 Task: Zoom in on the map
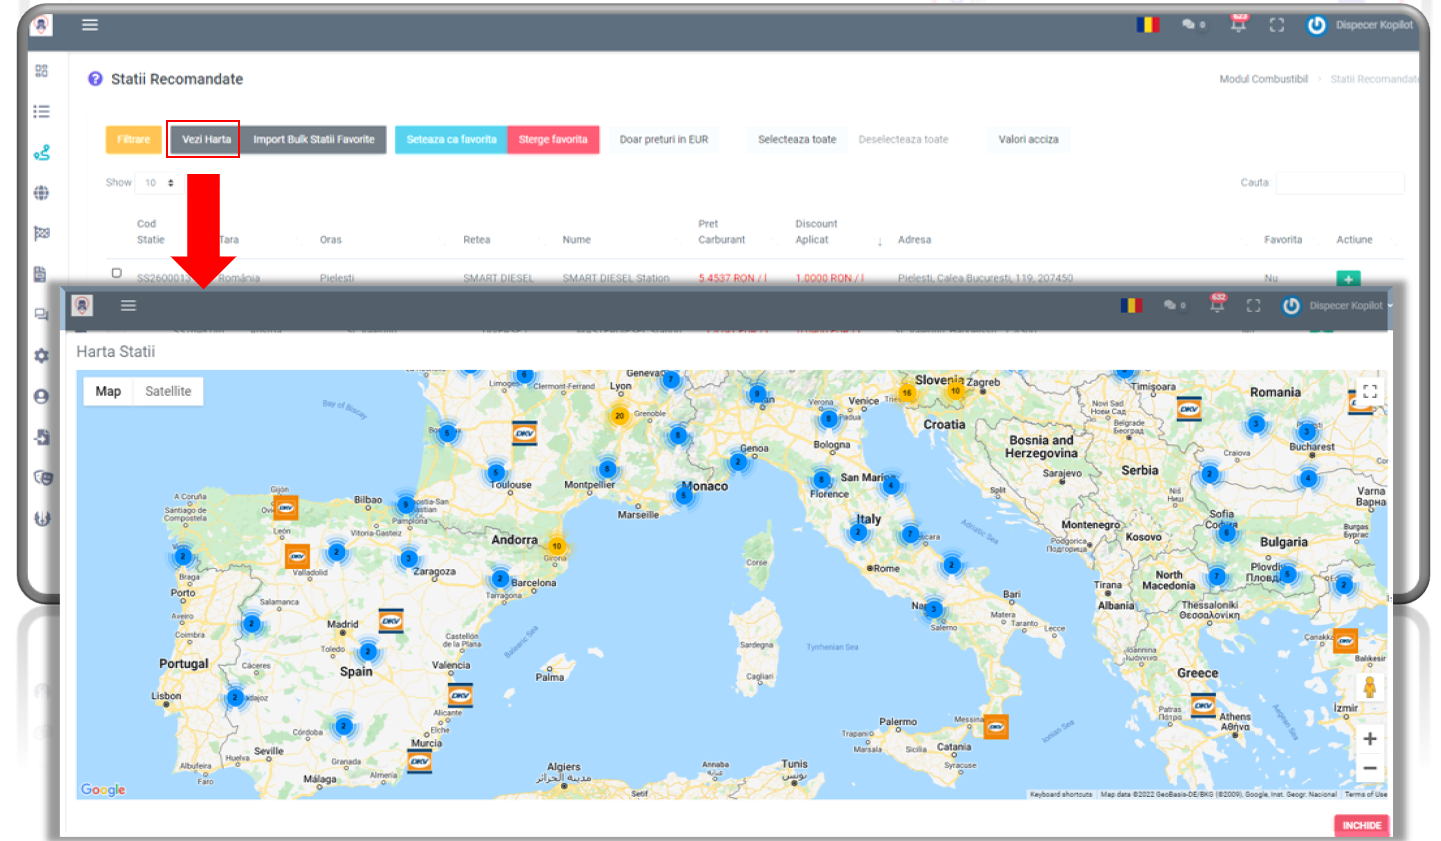[1369, 739]
